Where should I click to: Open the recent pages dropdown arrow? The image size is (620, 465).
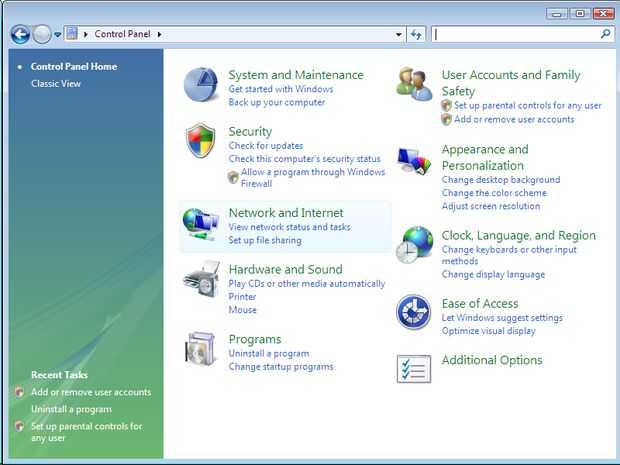tap(58, 35)
